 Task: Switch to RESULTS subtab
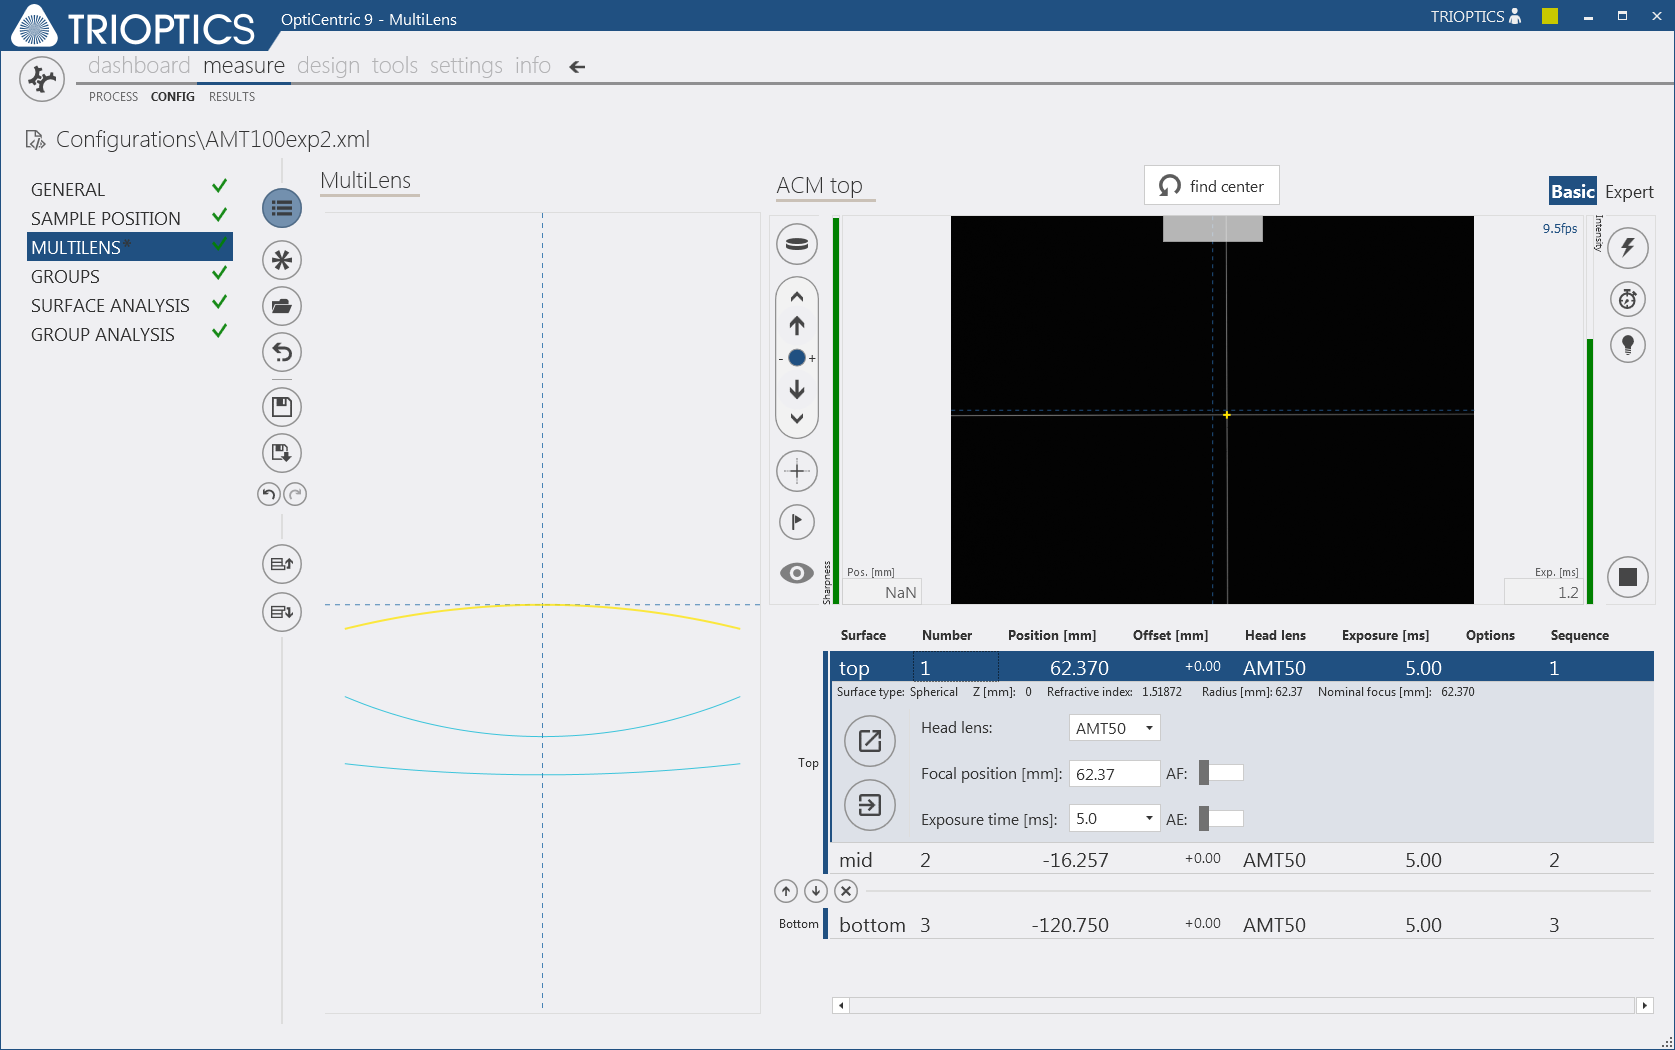[232, 97]
